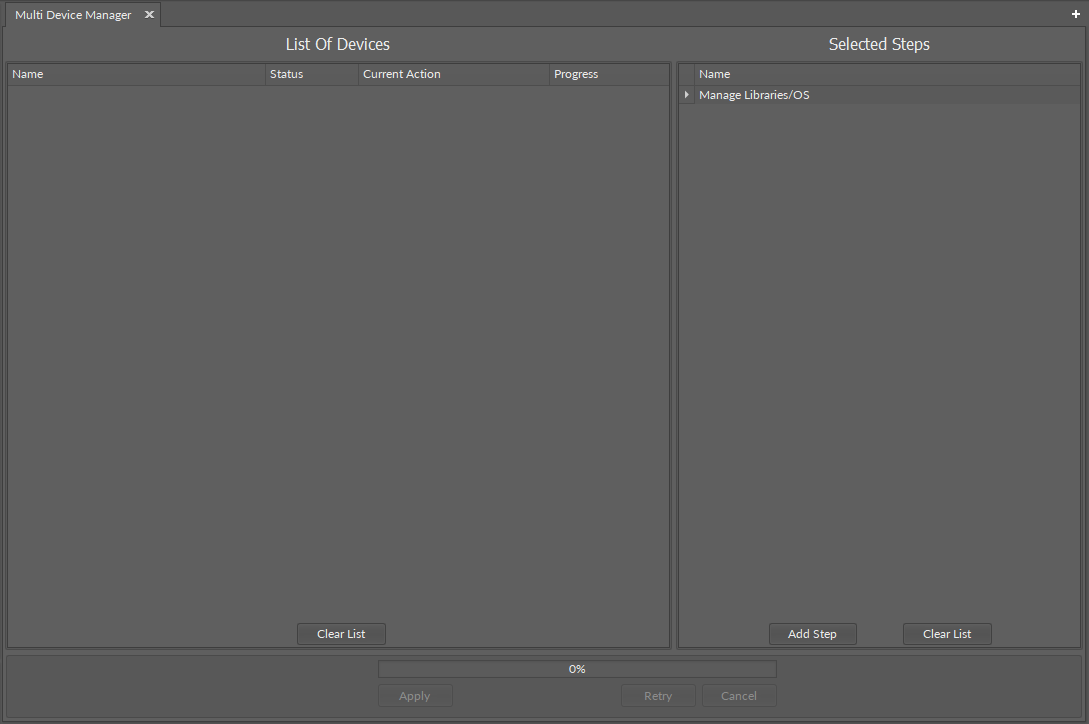Click the blank column header beside Name in Selected Steps
The height and width of the screenshot is (724, 1089).
[x=687, y=73]
